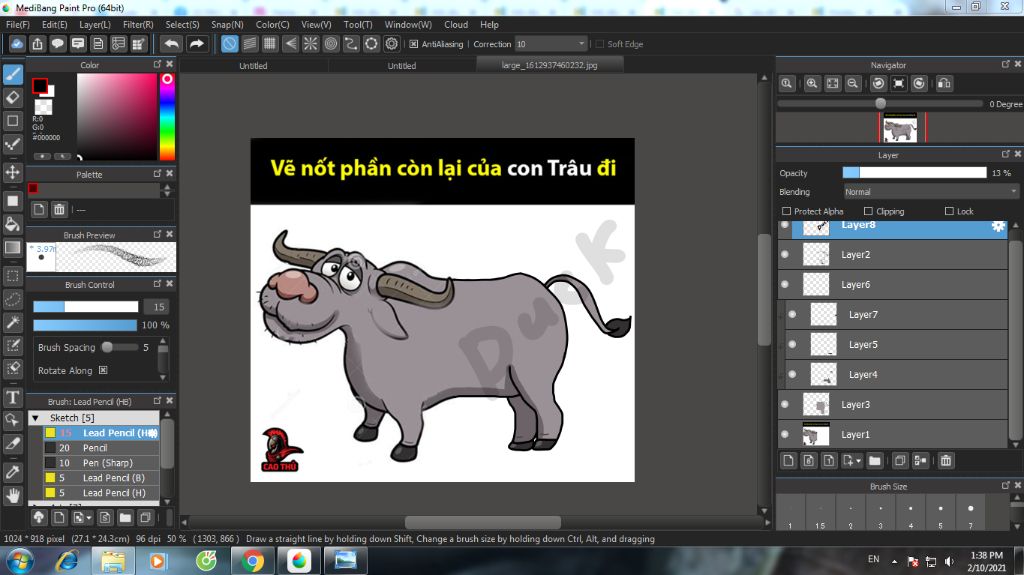Hide Layer3 visibility

click(785, 404)
